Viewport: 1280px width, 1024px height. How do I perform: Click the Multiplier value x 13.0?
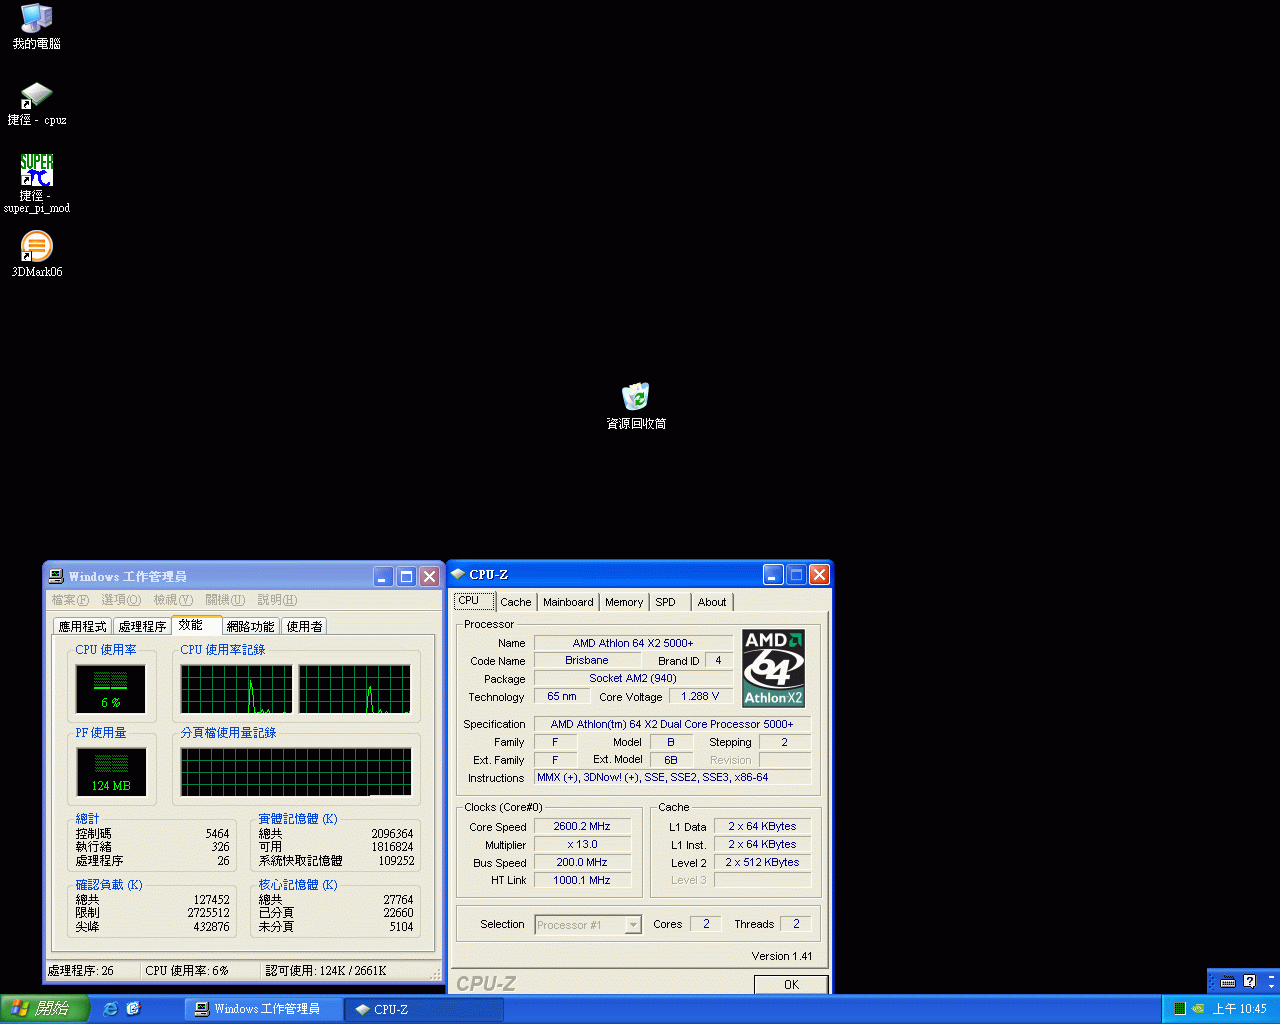coord(582,844)
